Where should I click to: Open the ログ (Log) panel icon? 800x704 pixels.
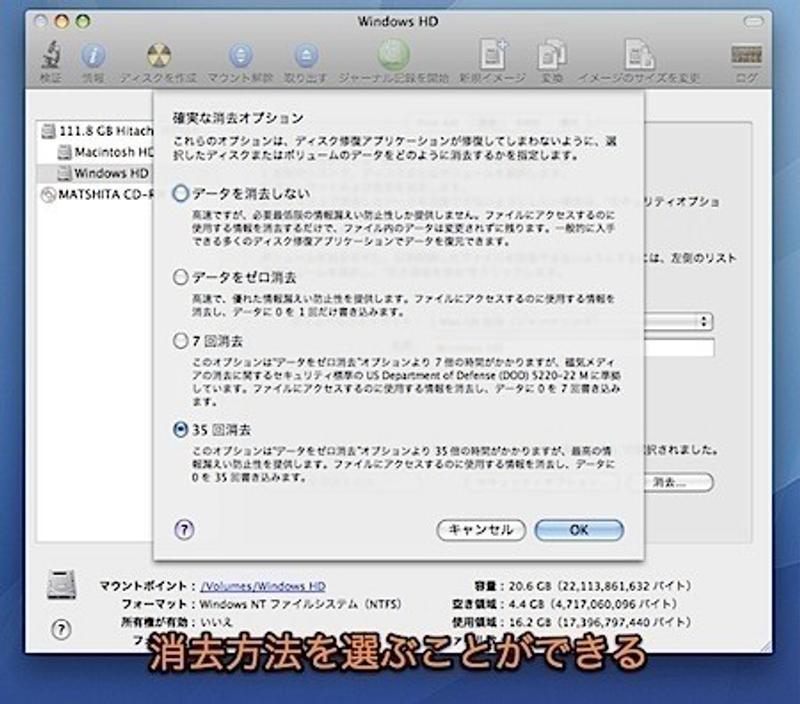pyautogui.click(x=744, y=55)
